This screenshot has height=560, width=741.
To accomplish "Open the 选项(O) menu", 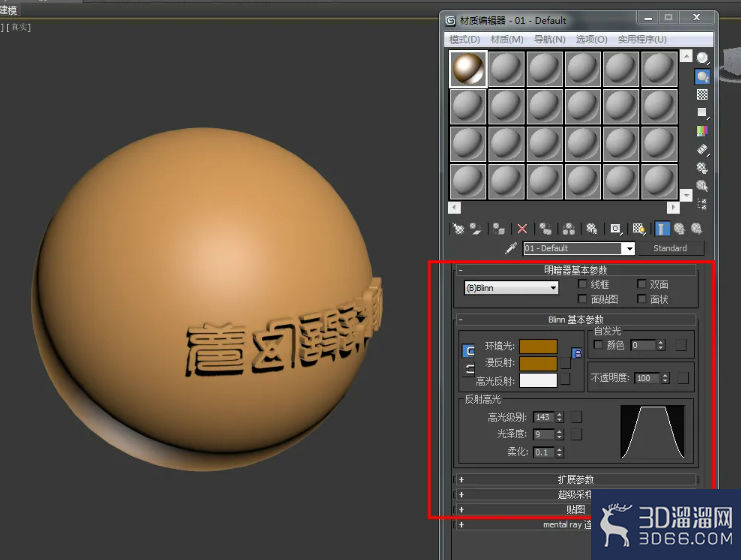I will point(592,39).
